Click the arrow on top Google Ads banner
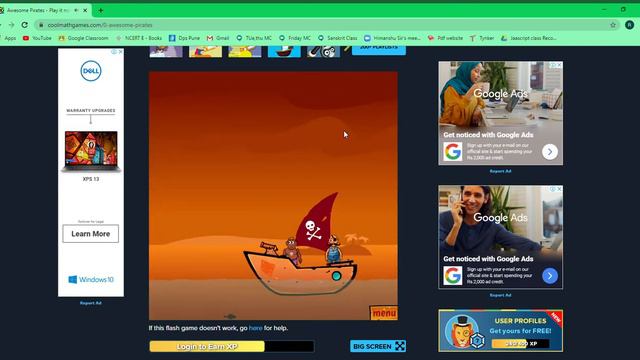Image resolution: width=640 pixels, height=360 pixels. pos(550,152)
